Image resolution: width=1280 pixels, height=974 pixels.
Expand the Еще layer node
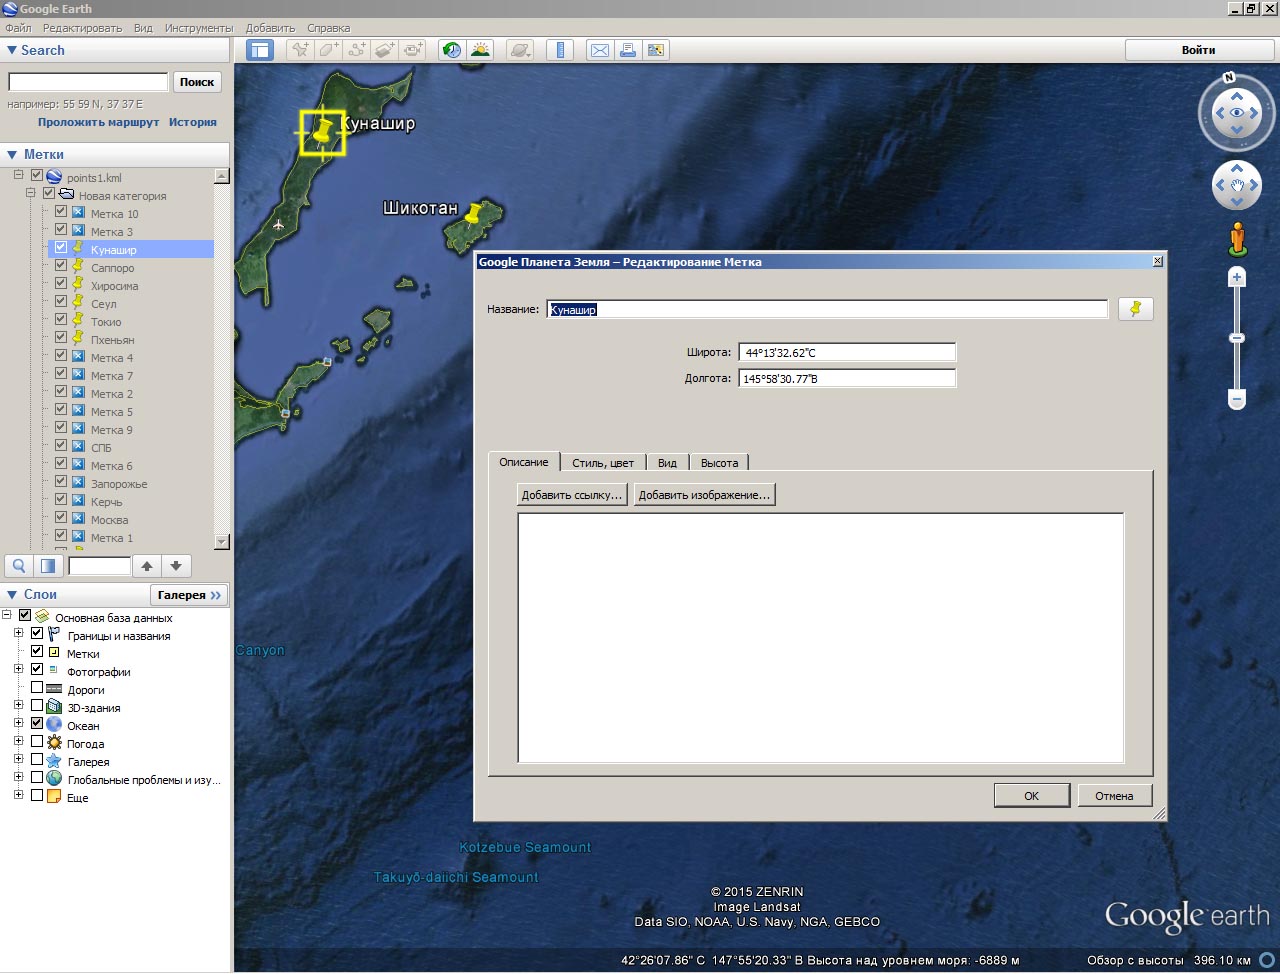[18, 796]
